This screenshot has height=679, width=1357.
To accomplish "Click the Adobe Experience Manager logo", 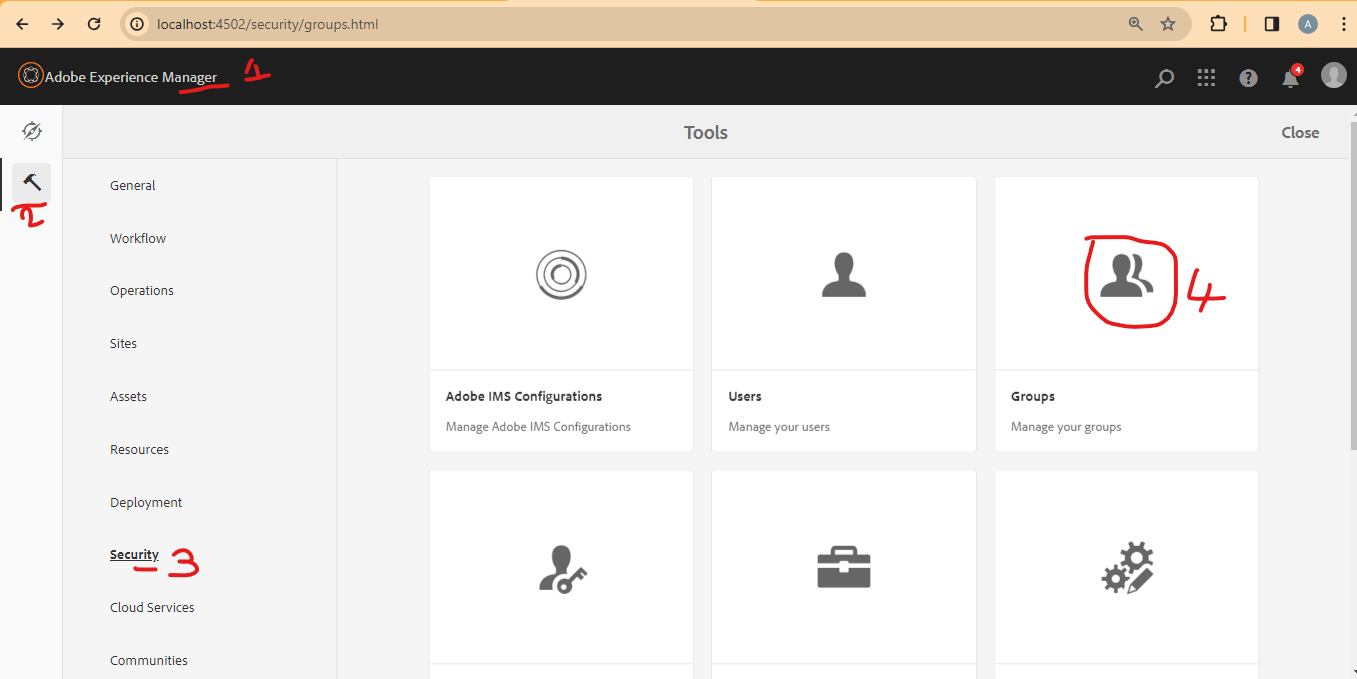I will (x=120, y=76).
